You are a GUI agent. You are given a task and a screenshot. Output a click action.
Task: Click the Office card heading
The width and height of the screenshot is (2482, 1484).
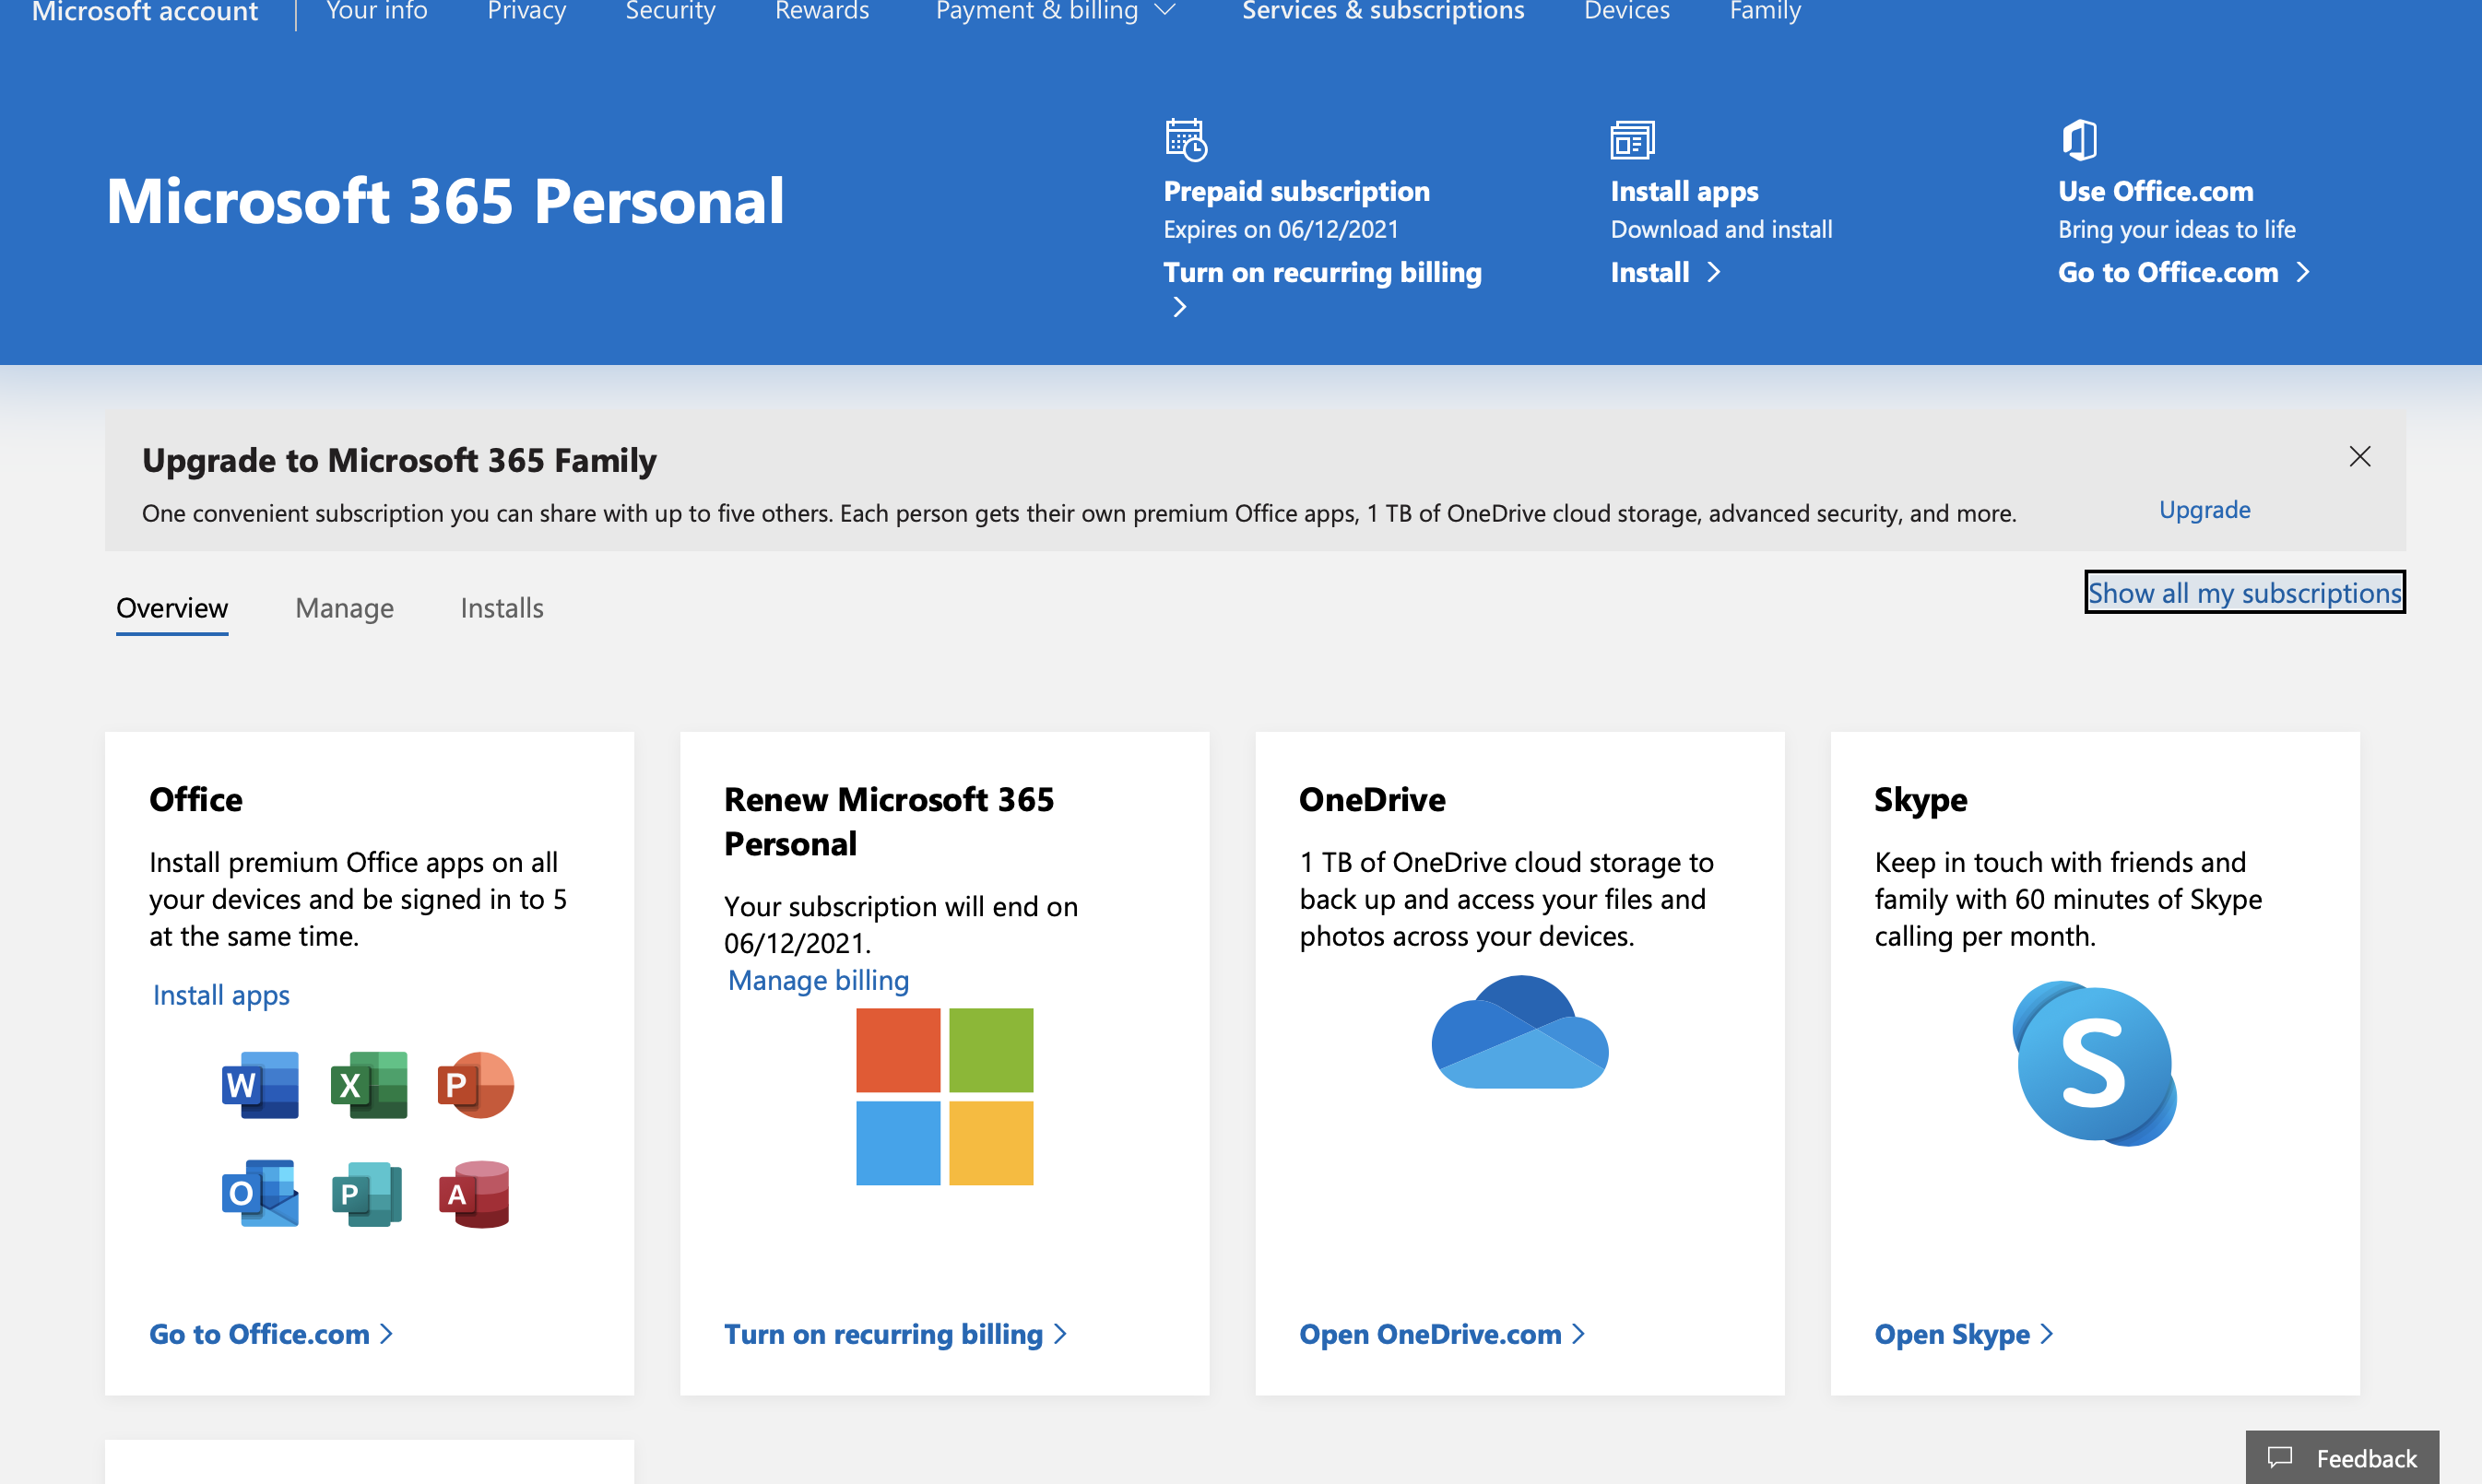[x=196, y=799]
